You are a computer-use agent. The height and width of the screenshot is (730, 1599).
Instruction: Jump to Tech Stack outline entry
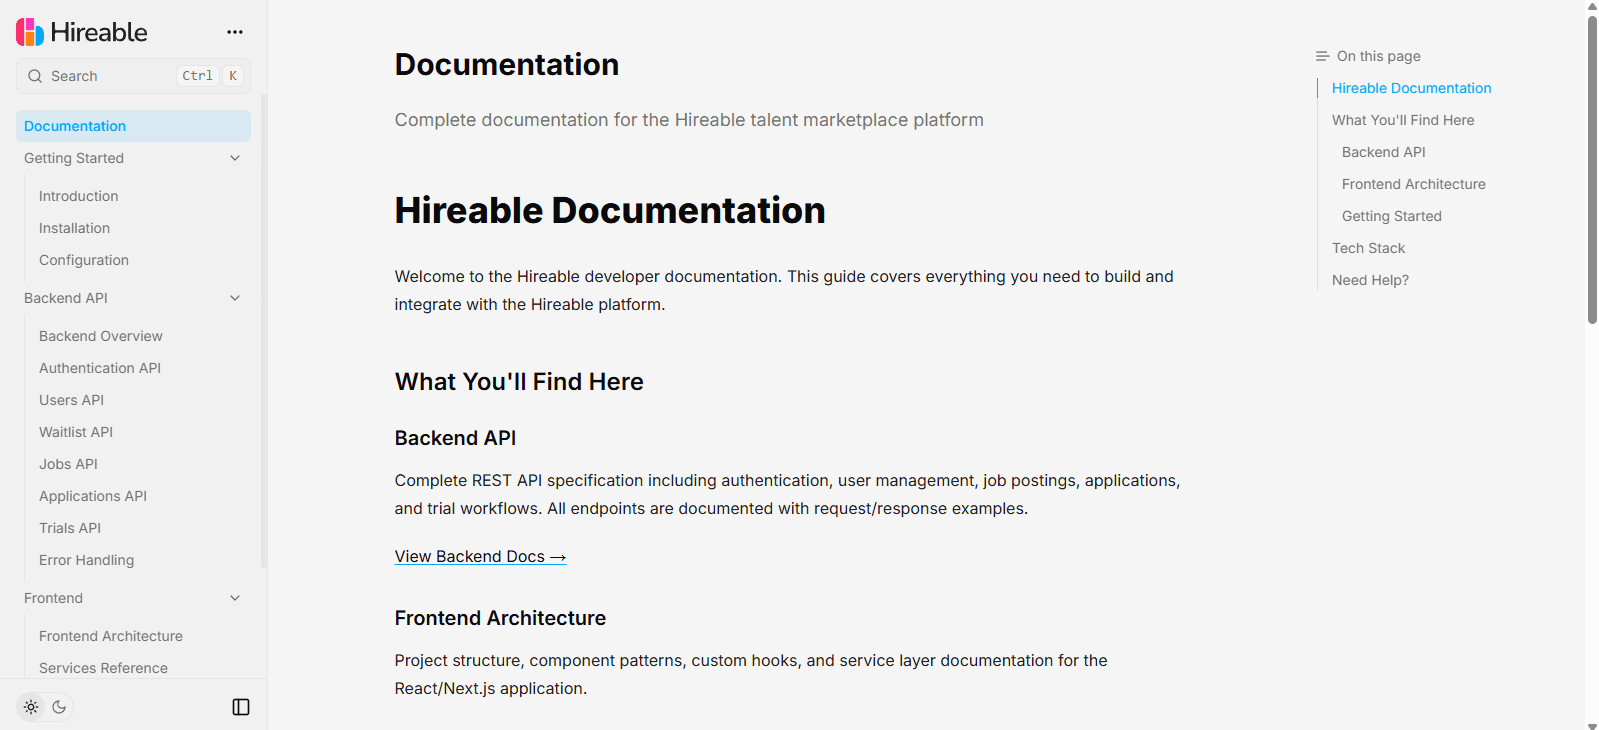point(1368,248)
